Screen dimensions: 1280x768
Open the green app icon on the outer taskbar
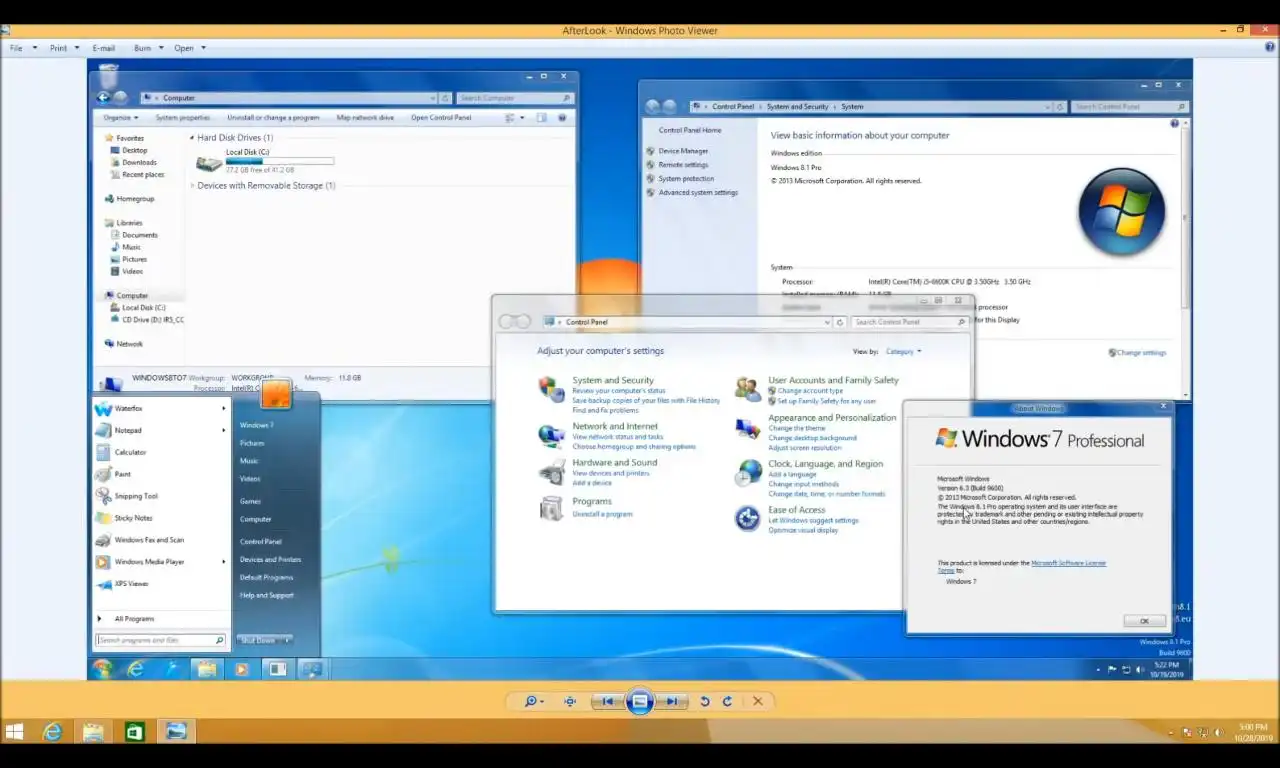(x=134, y=732)
